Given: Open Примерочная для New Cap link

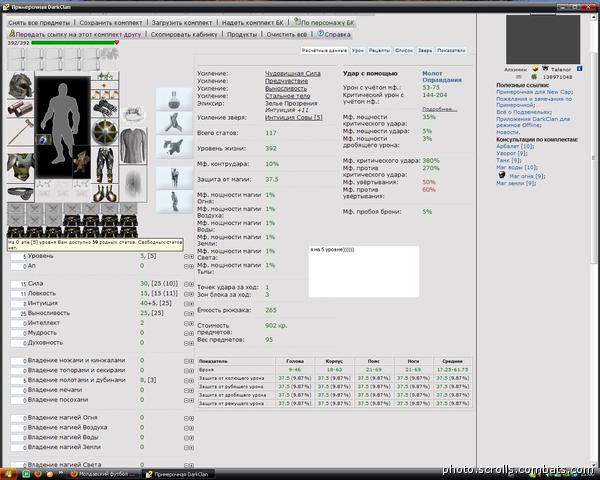Looking at the screenshot, I should (534, 92).
